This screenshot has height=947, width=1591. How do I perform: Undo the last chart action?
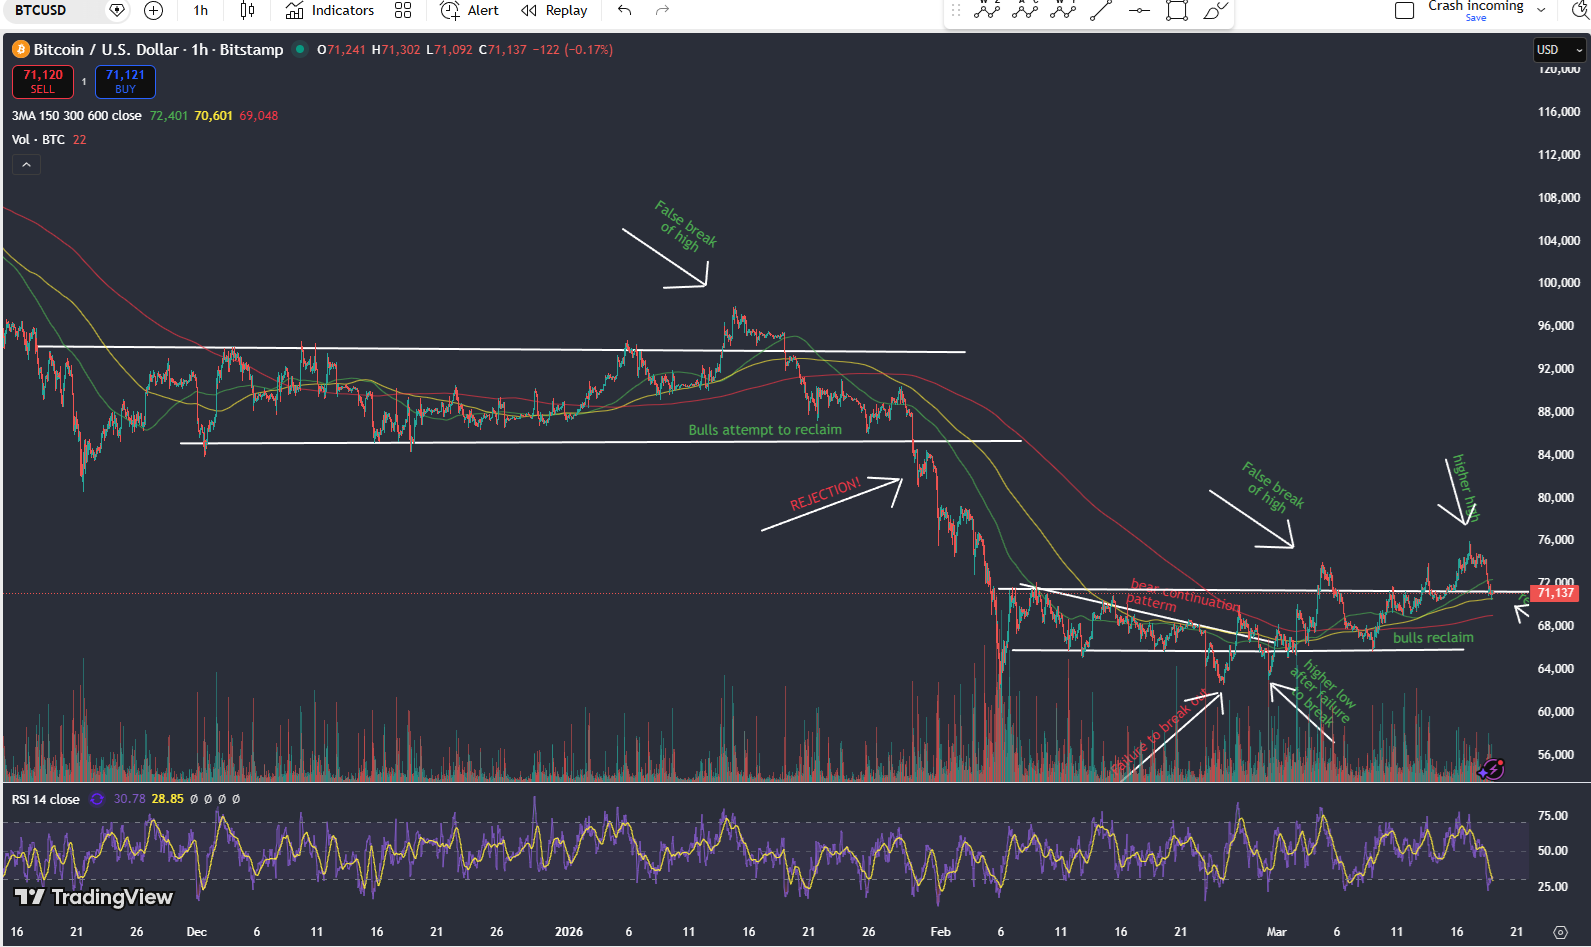tap(625, 10)
